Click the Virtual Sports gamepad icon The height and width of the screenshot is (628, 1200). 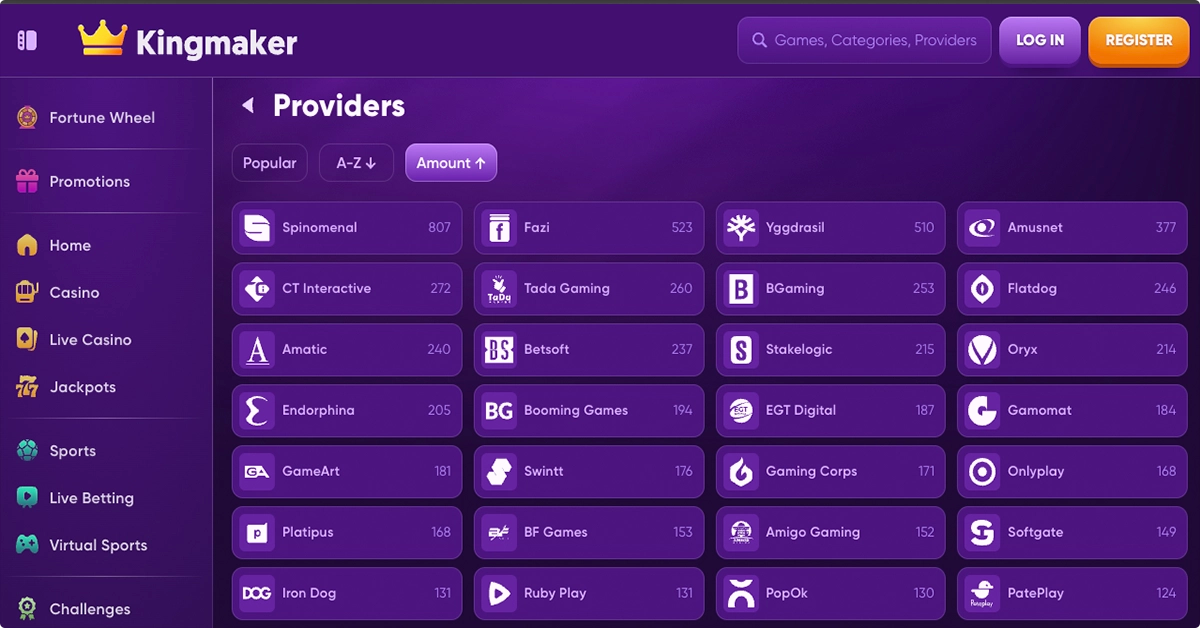(x=28, y=544)
